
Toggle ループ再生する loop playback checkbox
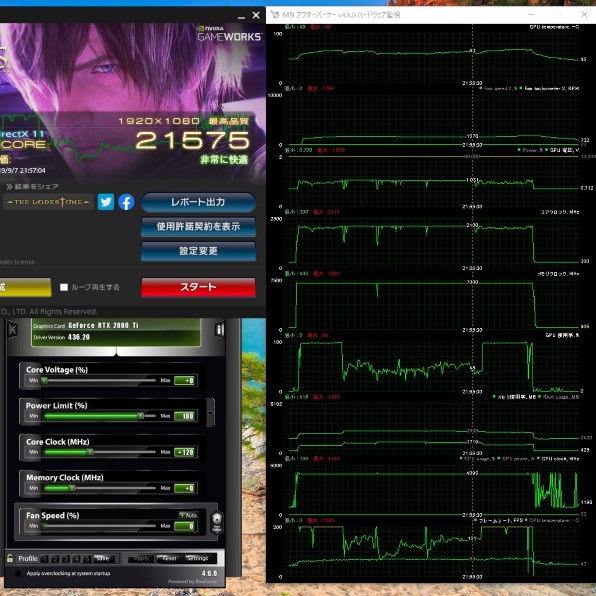[x=64, y=287]
